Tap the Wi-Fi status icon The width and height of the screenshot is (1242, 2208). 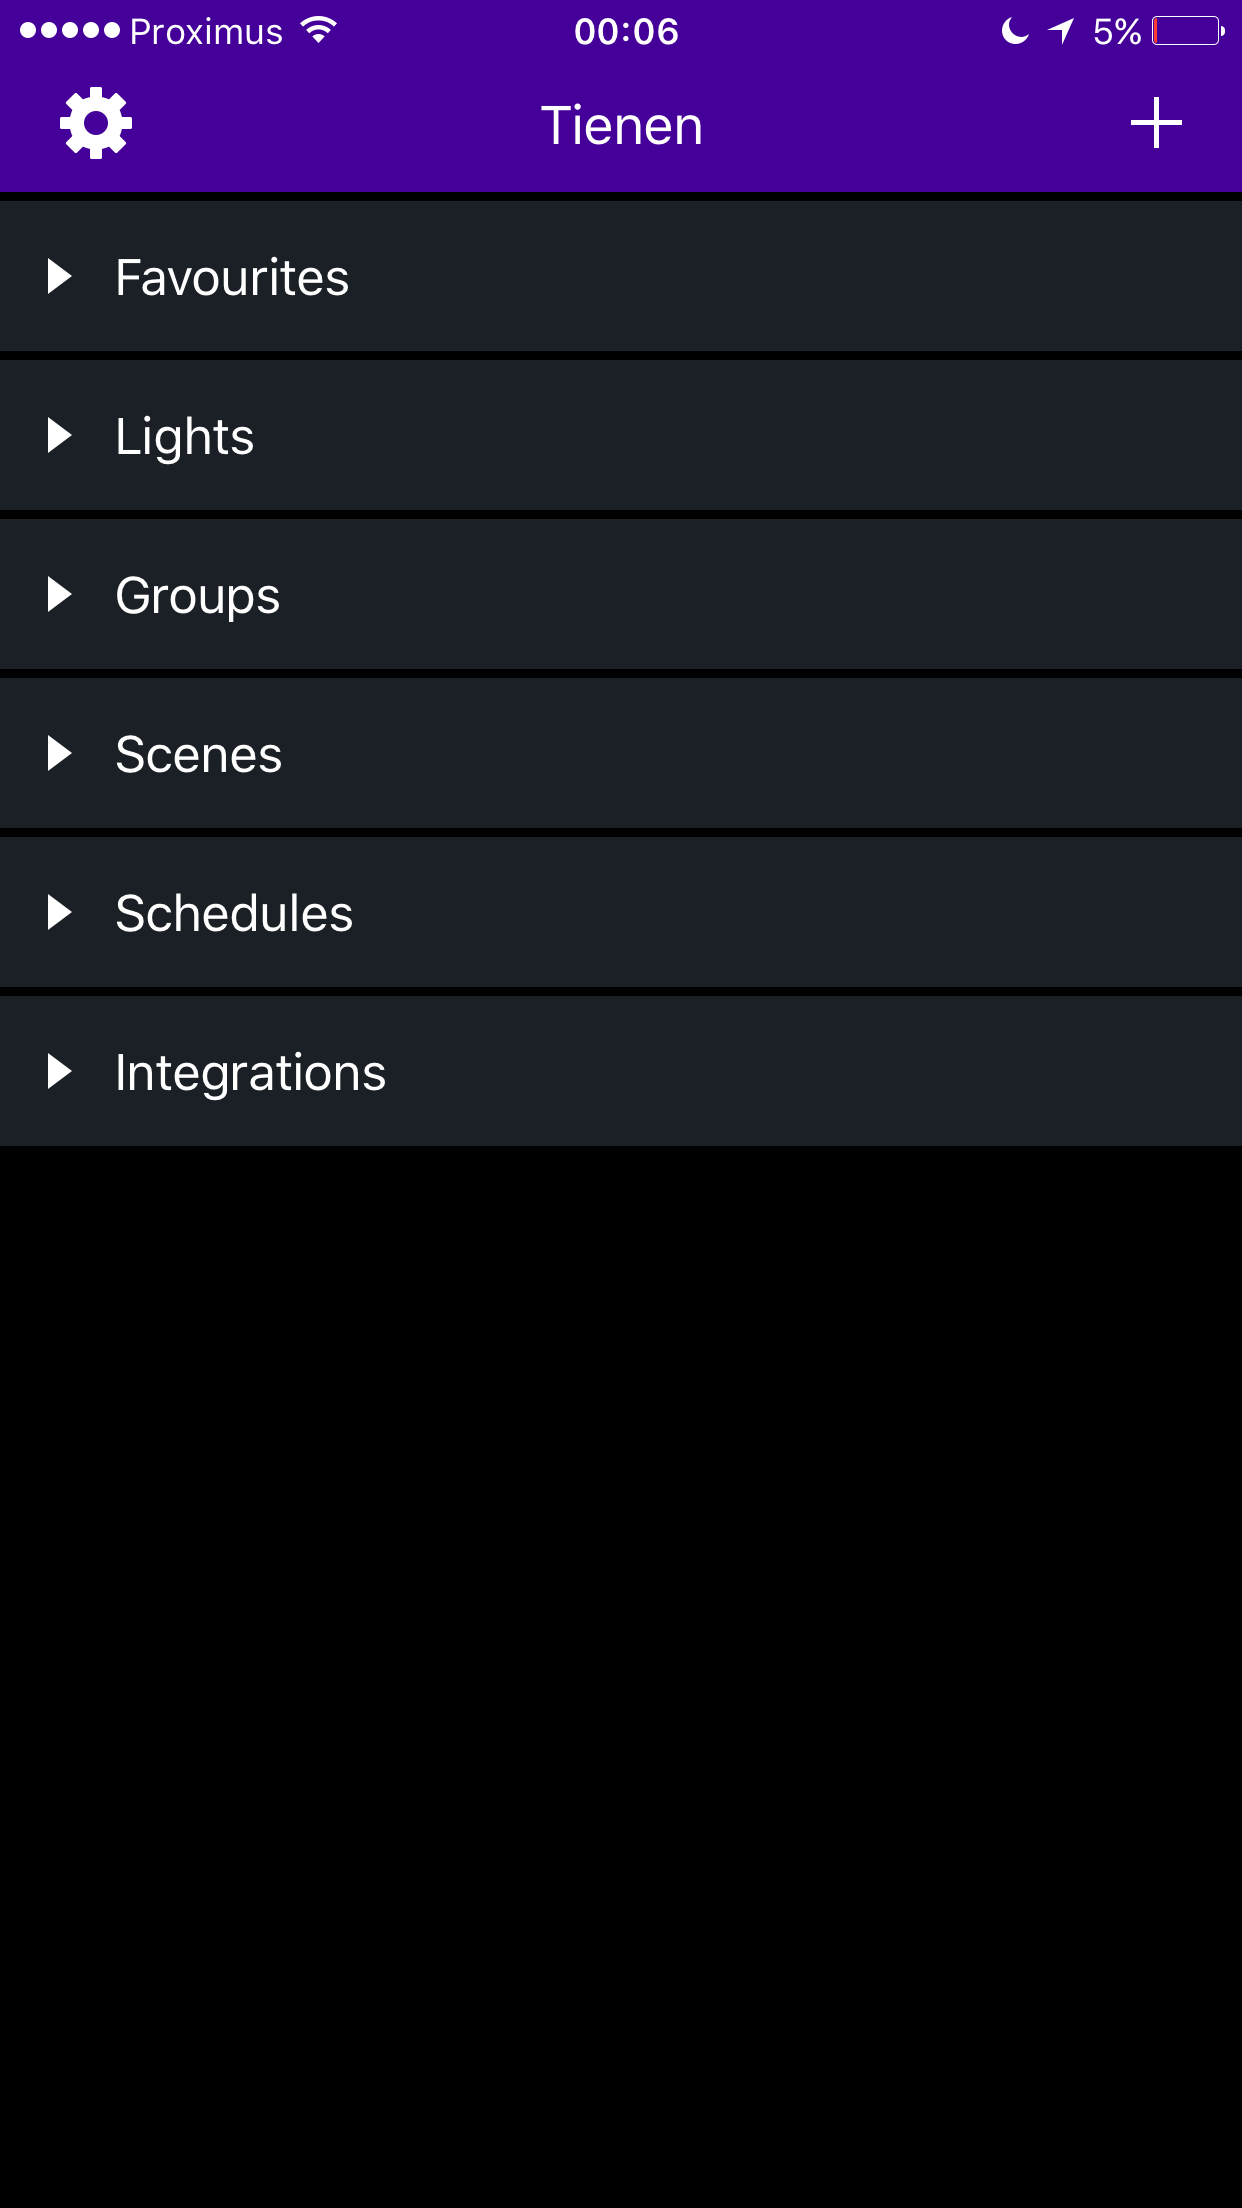pyautogui.click(x=319, y=31)
